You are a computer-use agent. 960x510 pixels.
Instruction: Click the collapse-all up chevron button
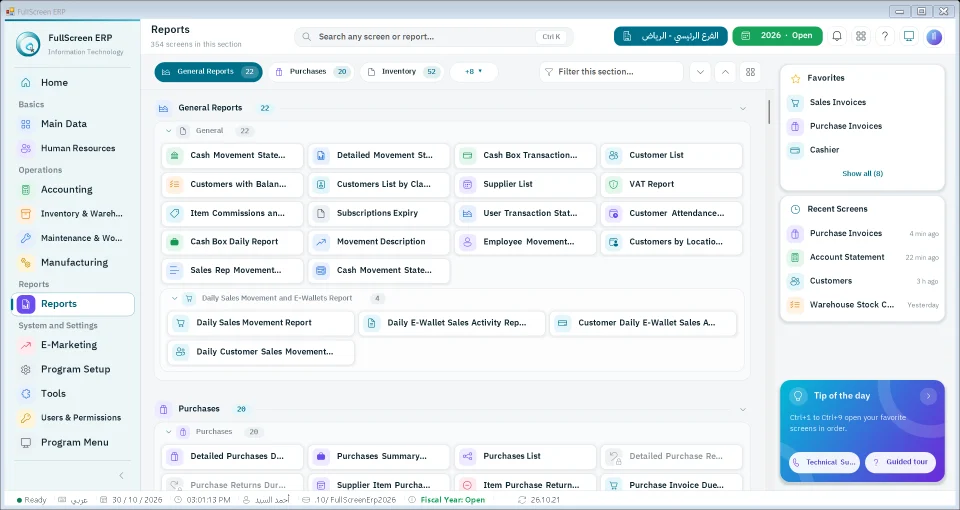click(x=726, y=72)
